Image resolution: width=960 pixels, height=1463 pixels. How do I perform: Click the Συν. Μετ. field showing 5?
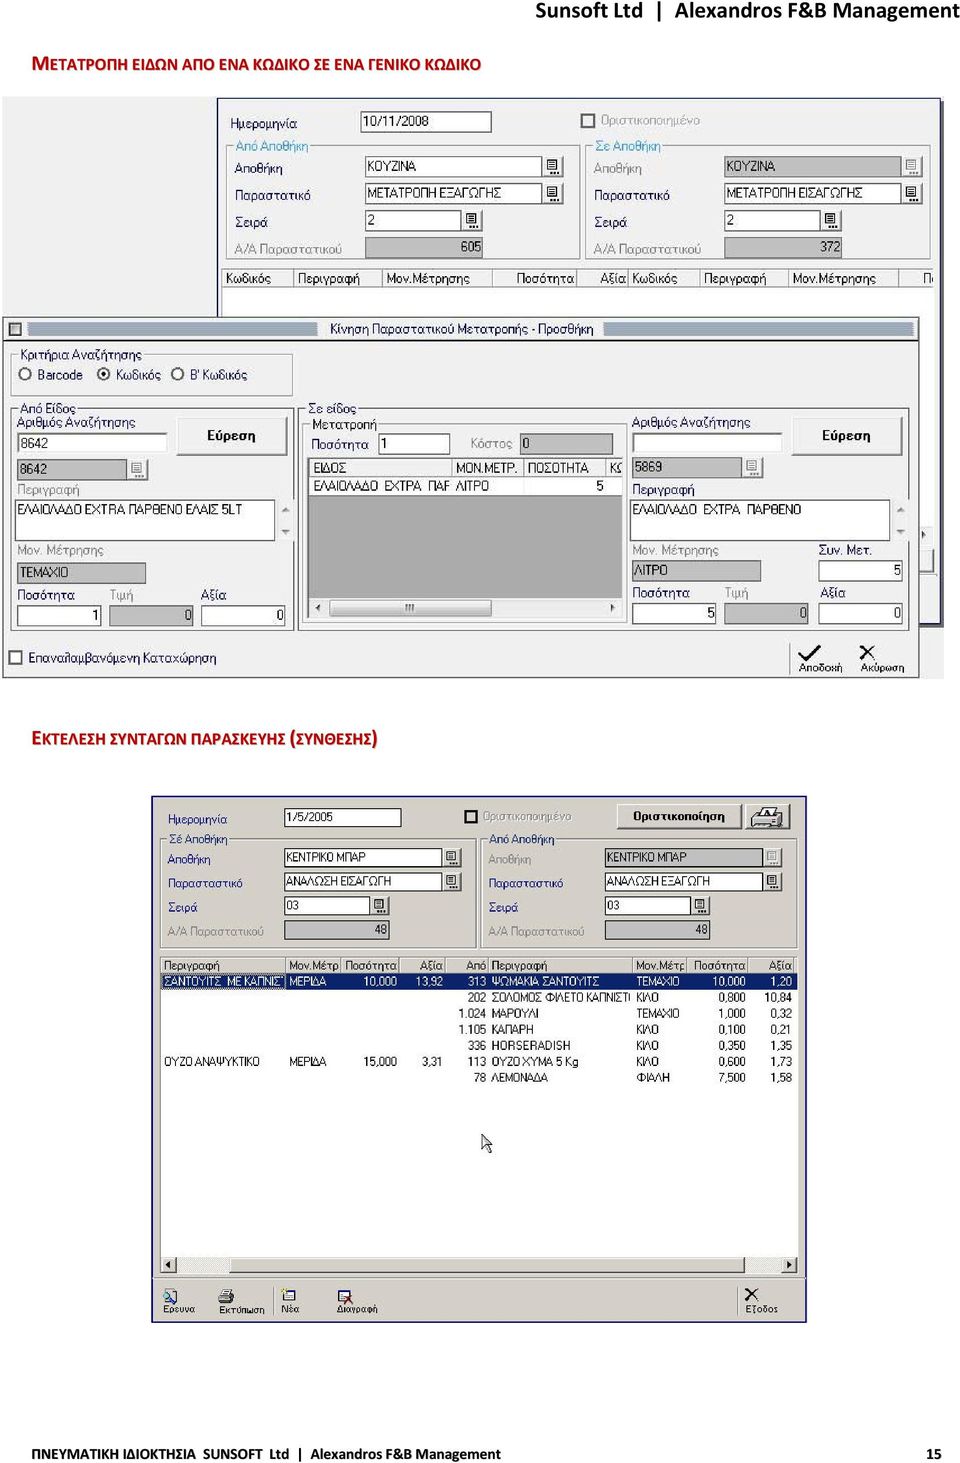(x=860, y=570)
